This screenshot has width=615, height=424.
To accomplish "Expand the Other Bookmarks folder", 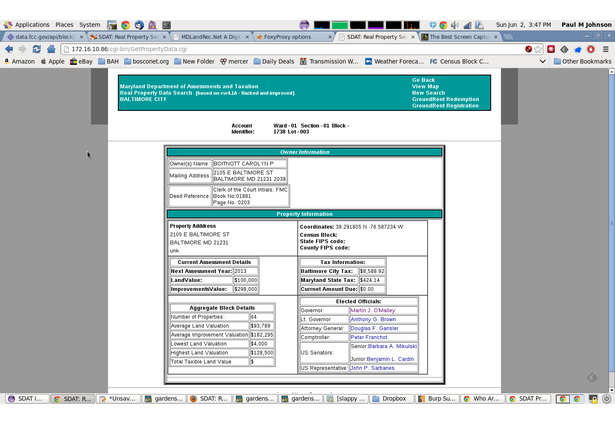I will point(582,62).
